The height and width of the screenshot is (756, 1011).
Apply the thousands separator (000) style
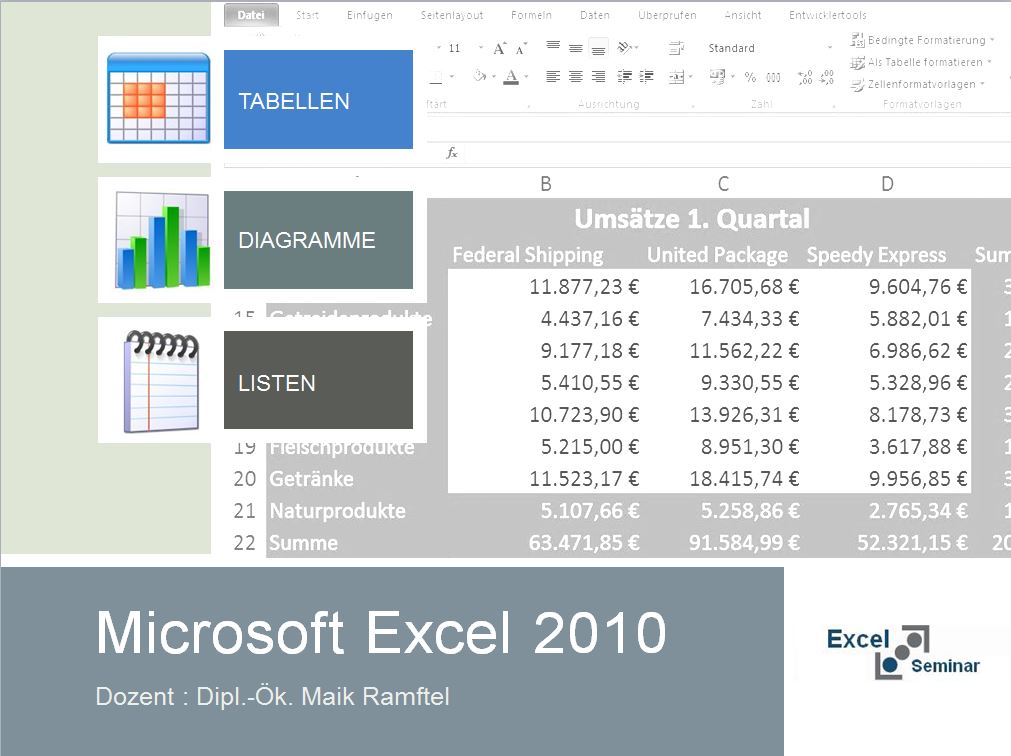[773, 78]
